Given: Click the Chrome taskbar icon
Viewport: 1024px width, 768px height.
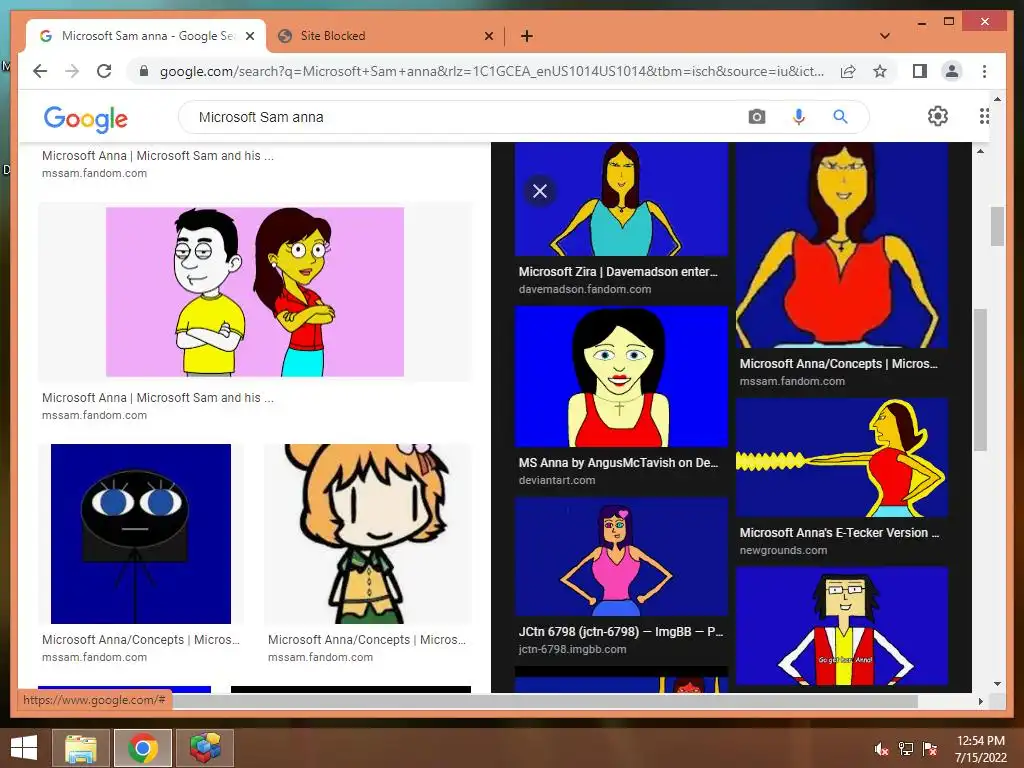Looking at the screenshot, I should (143, 748).
